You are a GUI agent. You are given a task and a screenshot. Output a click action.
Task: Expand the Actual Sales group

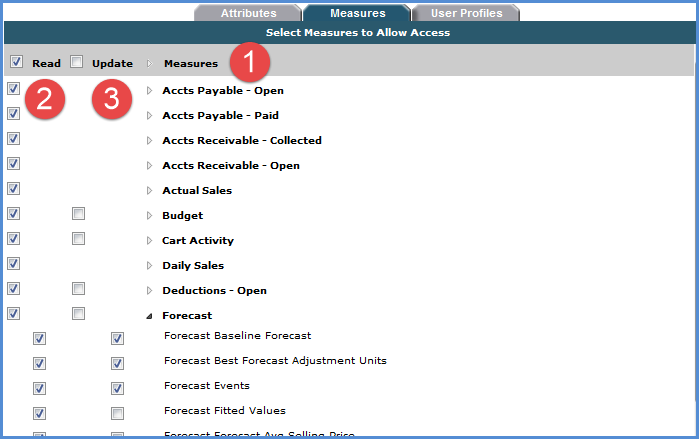(150, 191)
